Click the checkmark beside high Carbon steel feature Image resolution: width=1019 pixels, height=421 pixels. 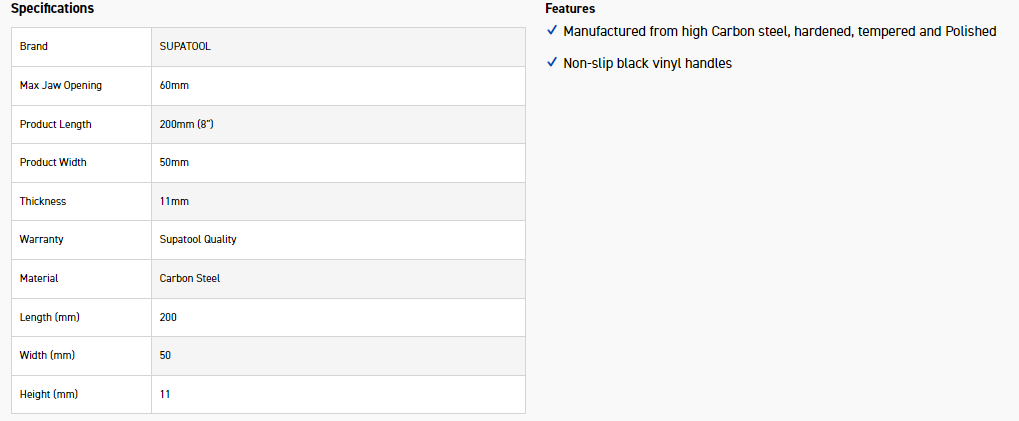[x=552, y=31]
